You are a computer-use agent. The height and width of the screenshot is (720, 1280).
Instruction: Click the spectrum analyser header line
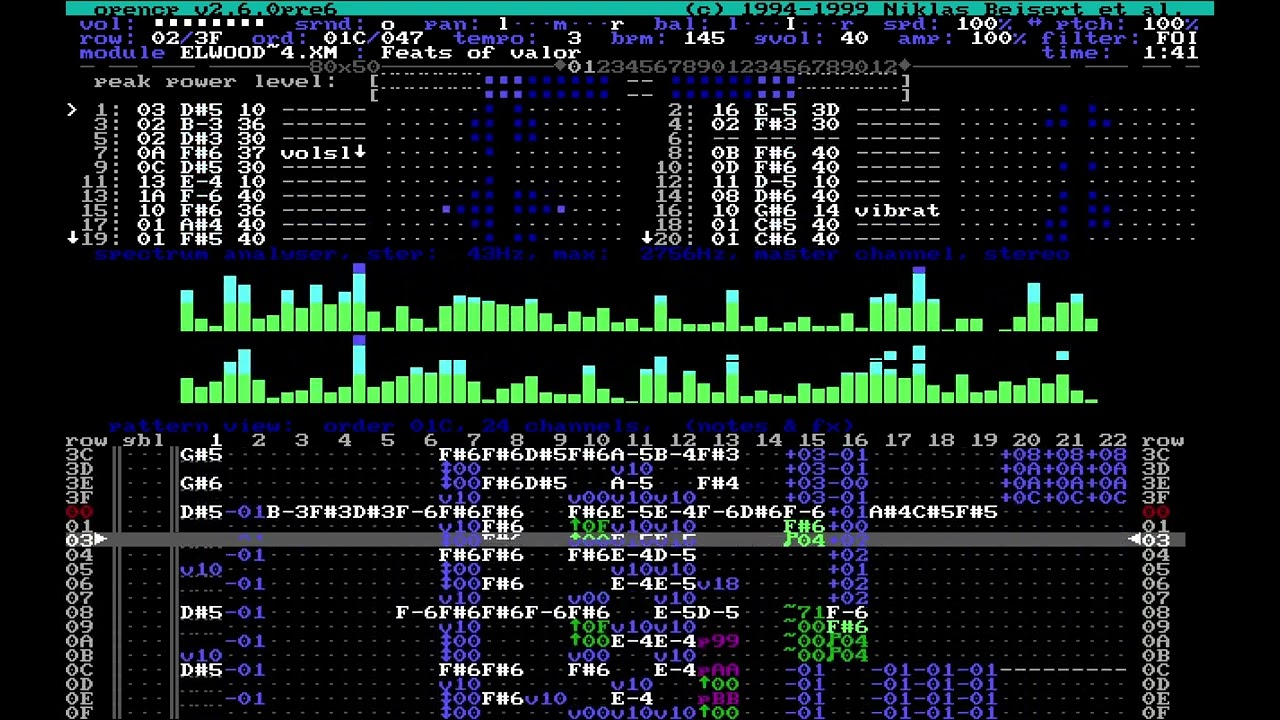pos(582,254)
